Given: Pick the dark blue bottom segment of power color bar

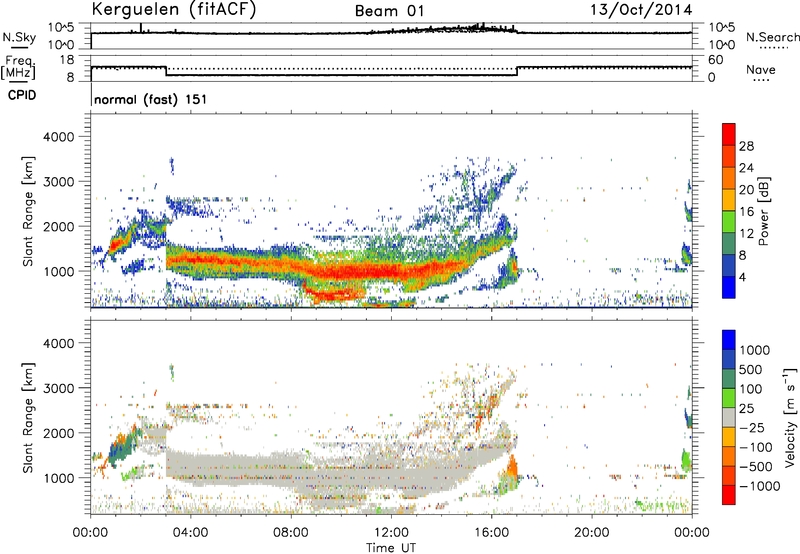Looking at the screenshot, I should click(729, 287).
